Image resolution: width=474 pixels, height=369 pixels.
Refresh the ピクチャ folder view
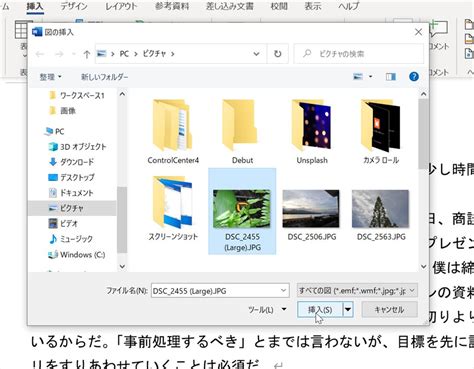277,54
